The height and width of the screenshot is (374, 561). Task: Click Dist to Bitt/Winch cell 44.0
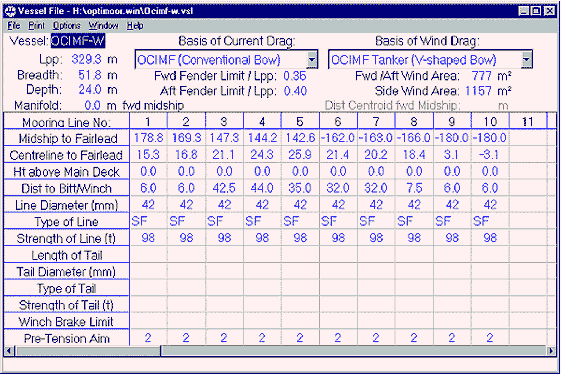pyautogui.click(x=262, y=188)
